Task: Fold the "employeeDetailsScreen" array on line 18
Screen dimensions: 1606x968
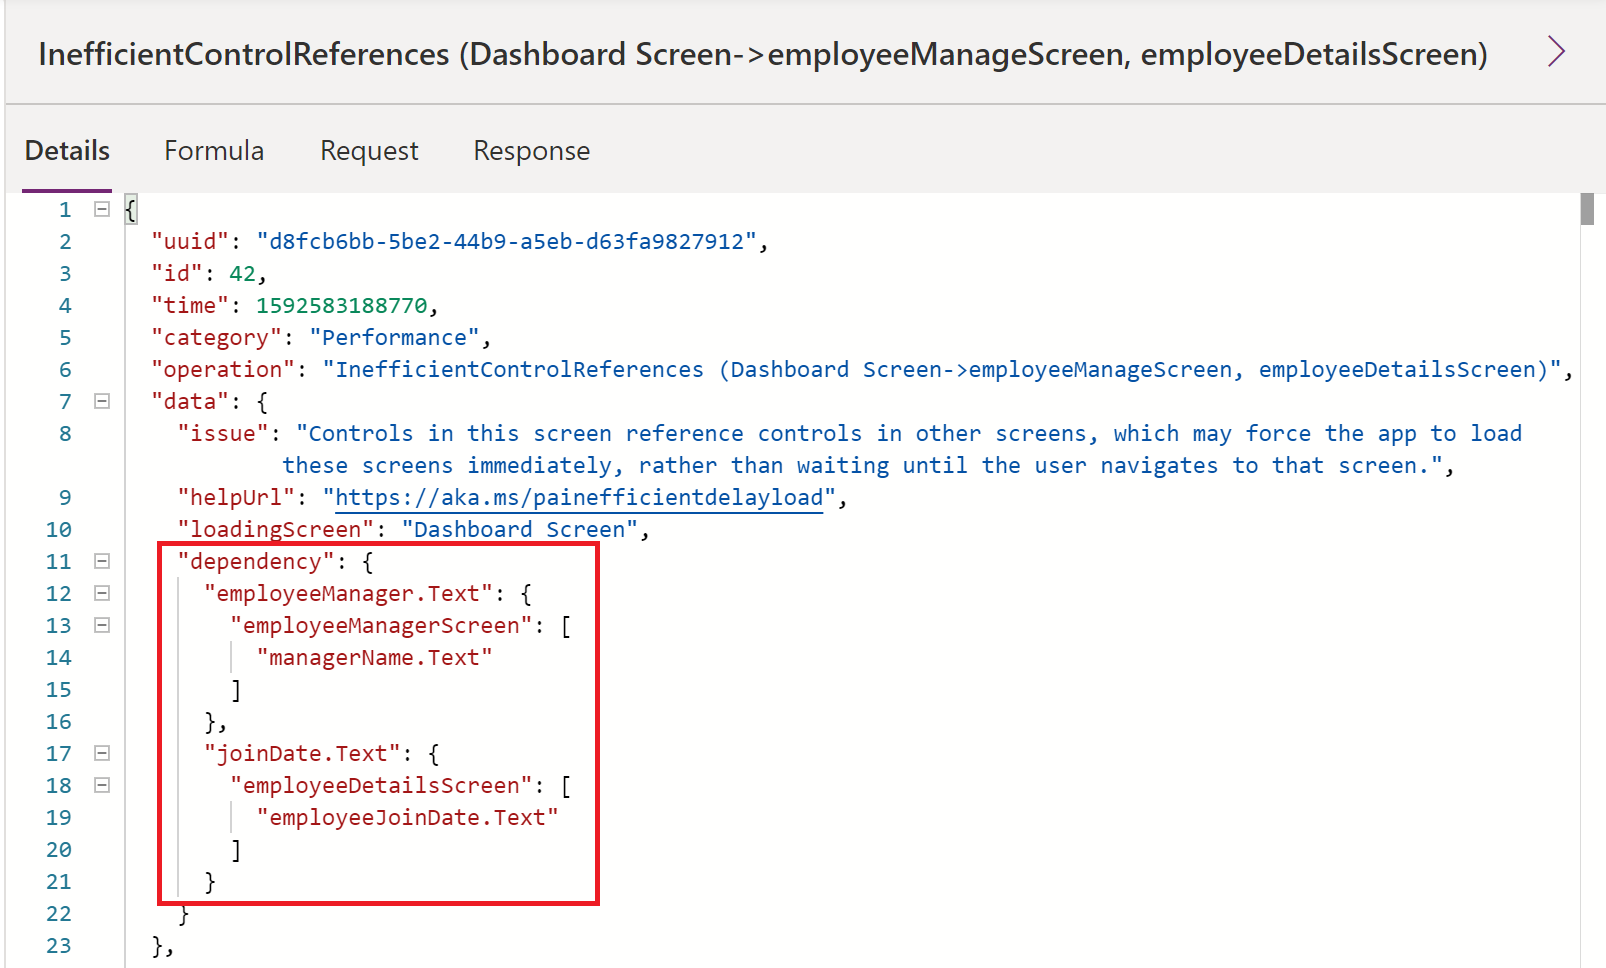Action: coord(102,785)
